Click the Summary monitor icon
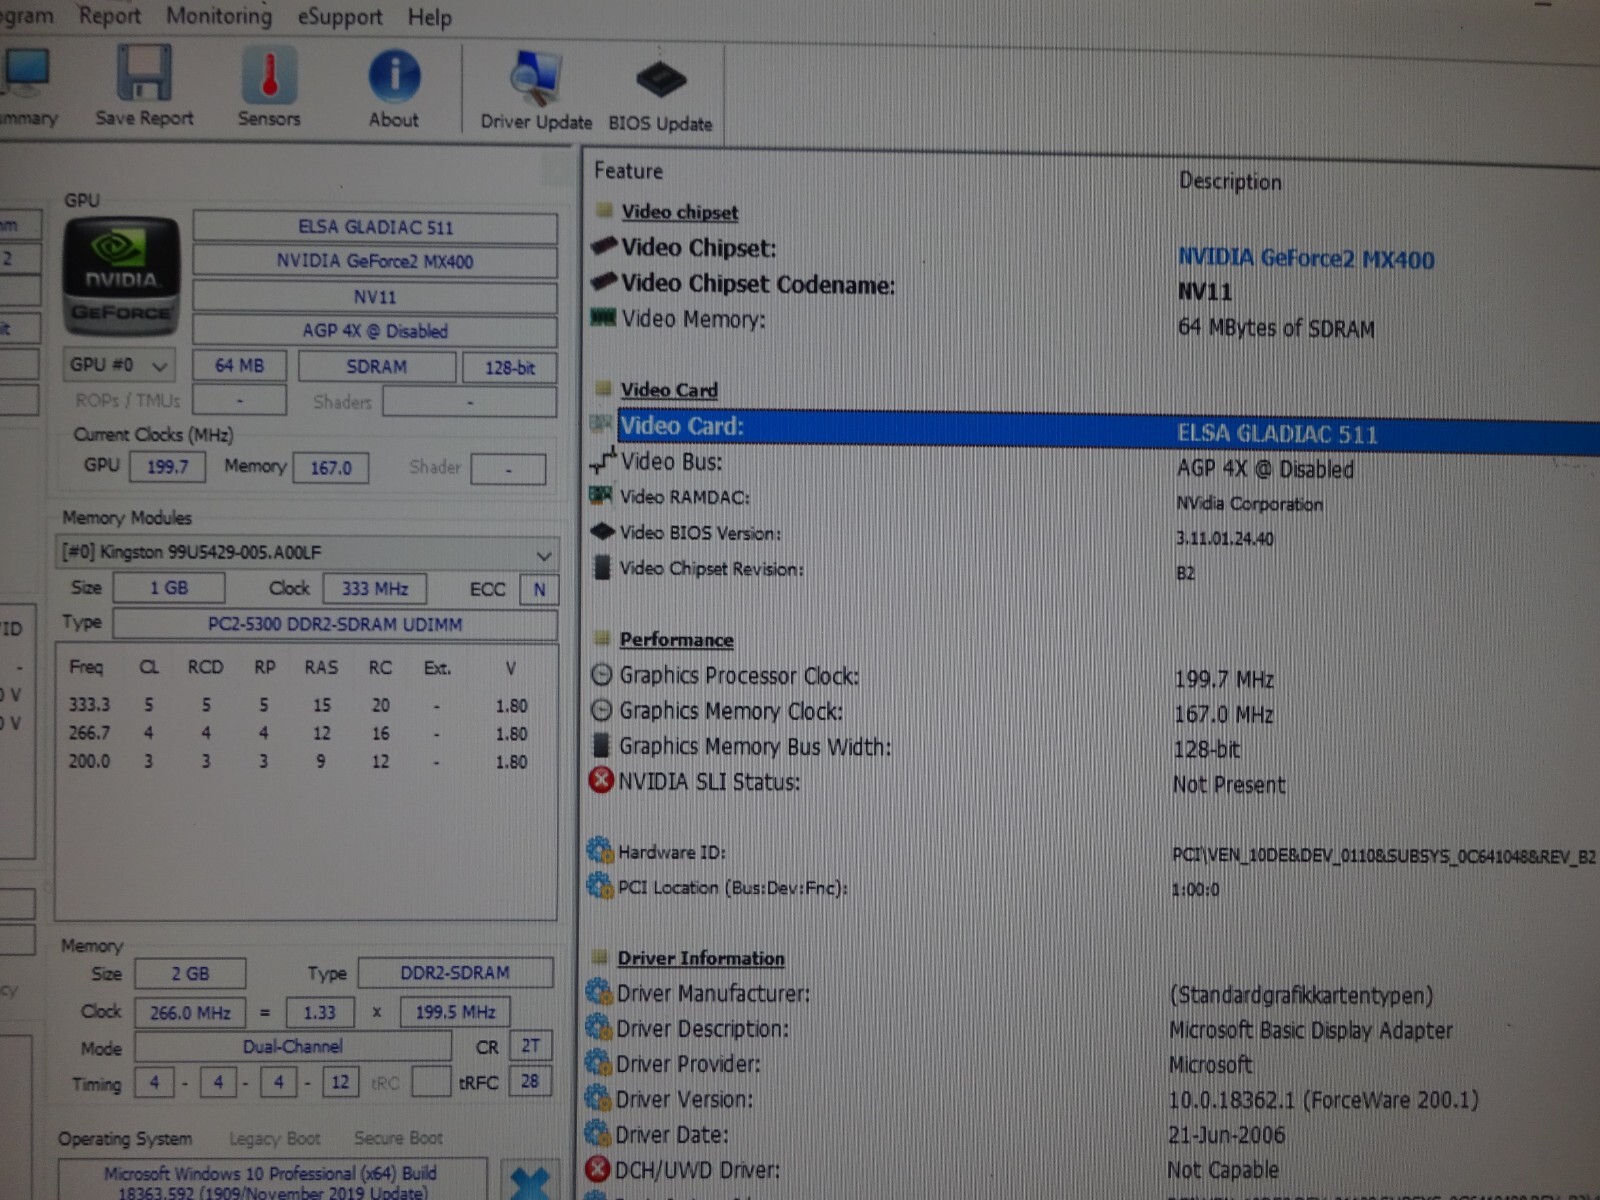This screenshot has height=1200, width=1600. (x=27, y=73)
